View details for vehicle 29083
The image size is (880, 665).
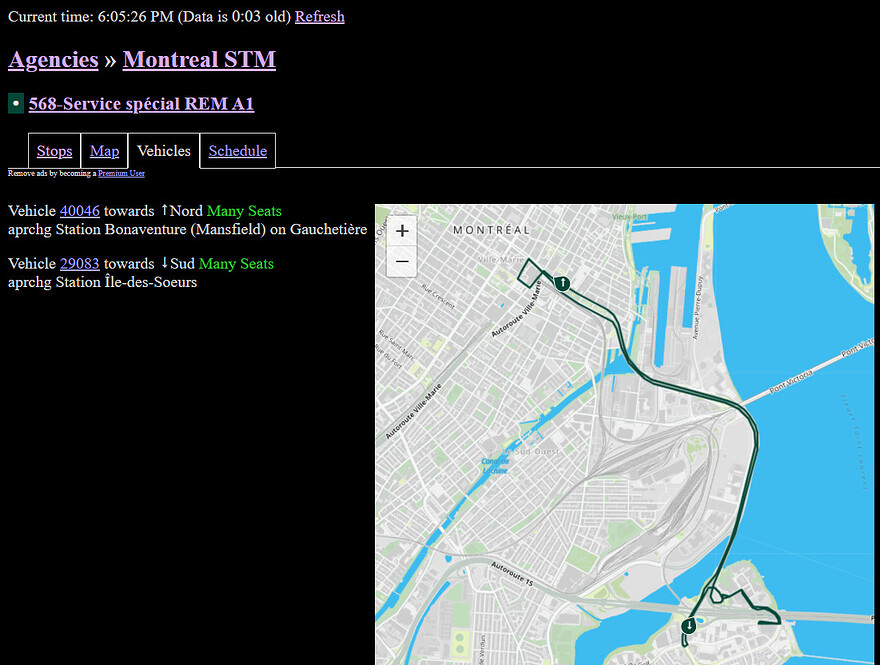click(x=80, y=264)
